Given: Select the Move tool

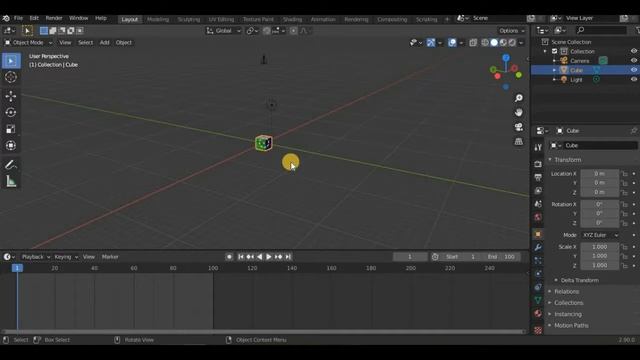Looking at the screenshot, I should pos(11,96).
